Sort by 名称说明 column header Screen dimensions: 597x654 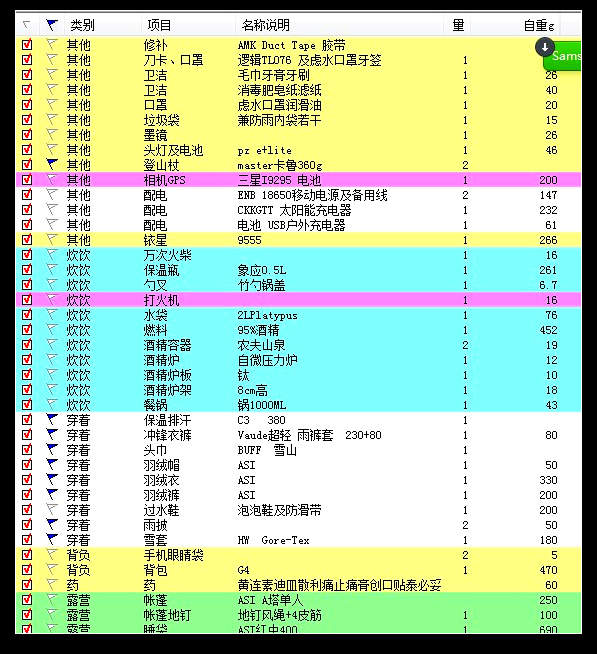tap(265, 25)
